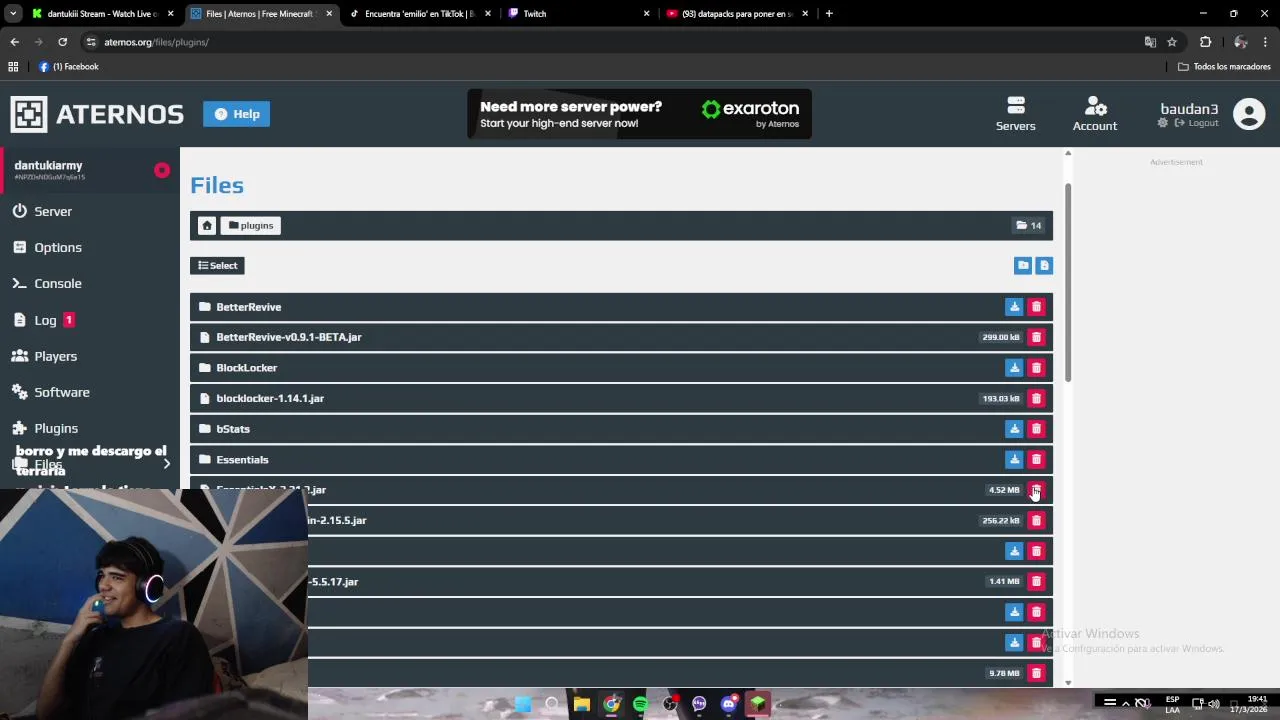The height and width of the screenshot is (720, 1280).
Task: Open a new browser tab
Action: point(829,14)
